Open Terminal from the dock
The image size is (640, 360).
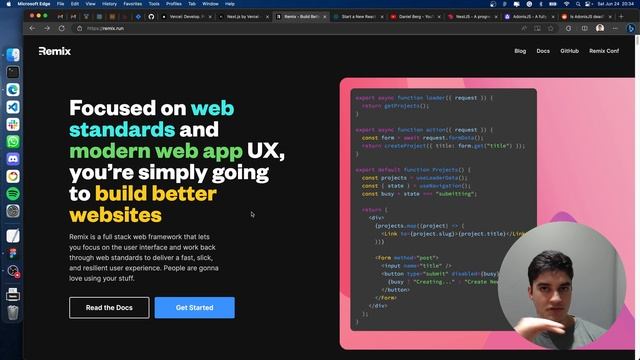tap(13, 72)
